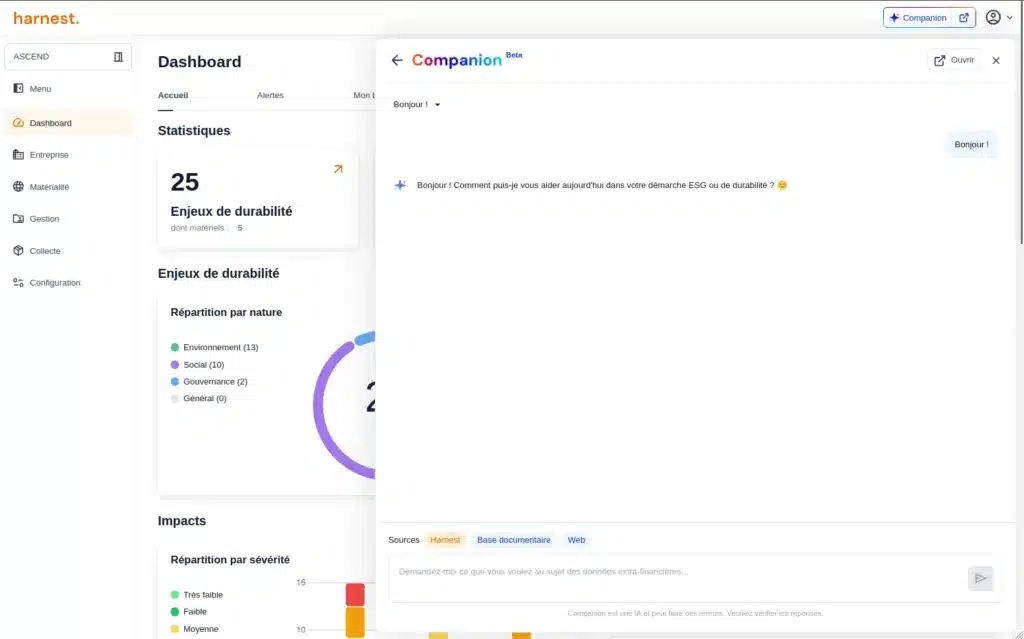Screen dimensions: 1024x639
Task: Click the building icon in ASCEND selector
Action: click(118, 57)
